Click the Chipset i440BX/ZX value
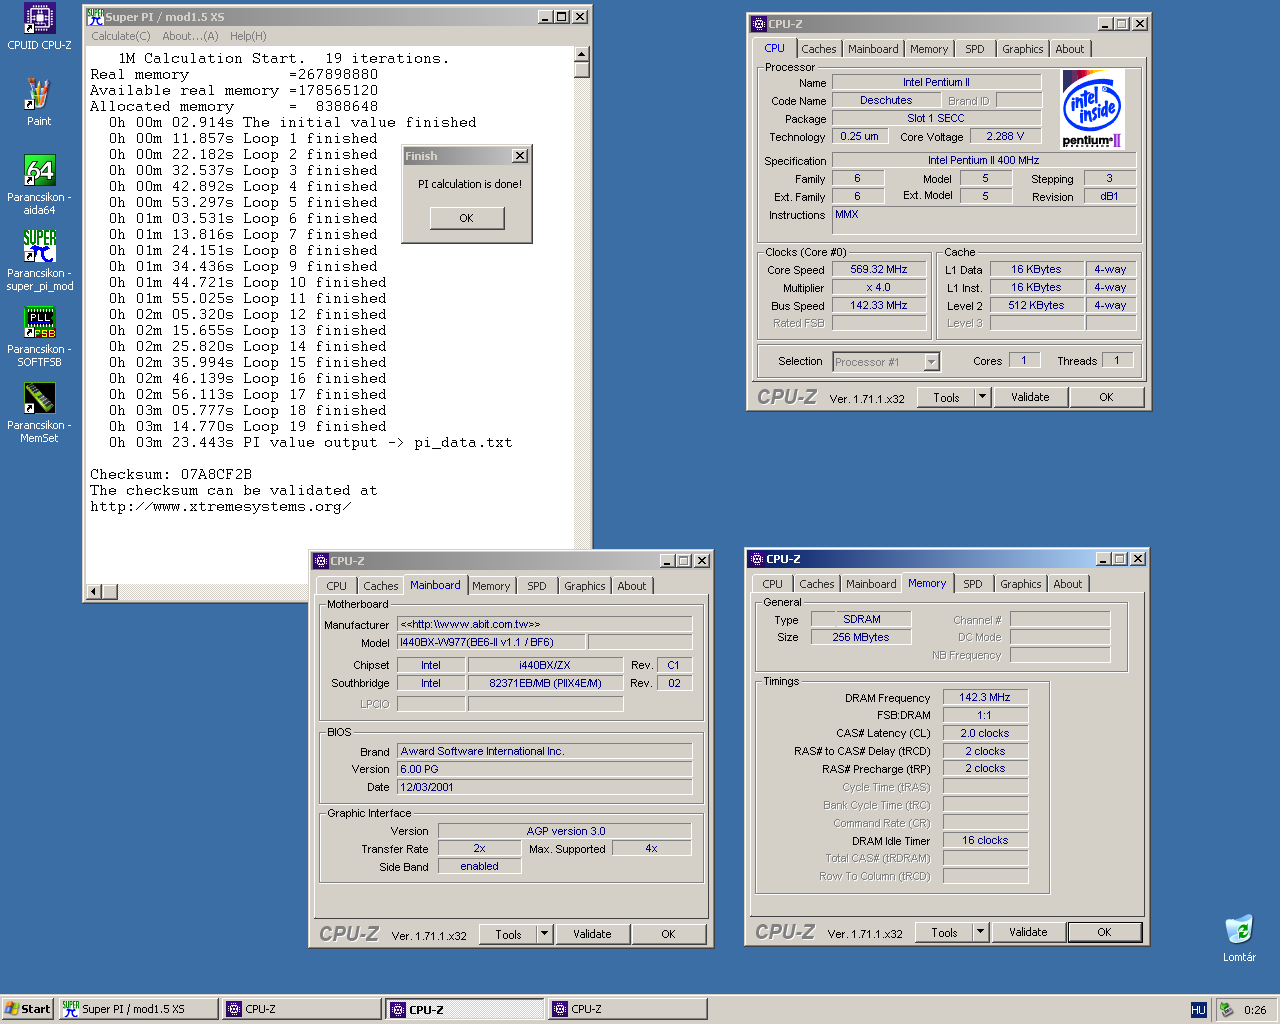The width and height of the screenshot is (1280, 1024). (x=544, y=665)
